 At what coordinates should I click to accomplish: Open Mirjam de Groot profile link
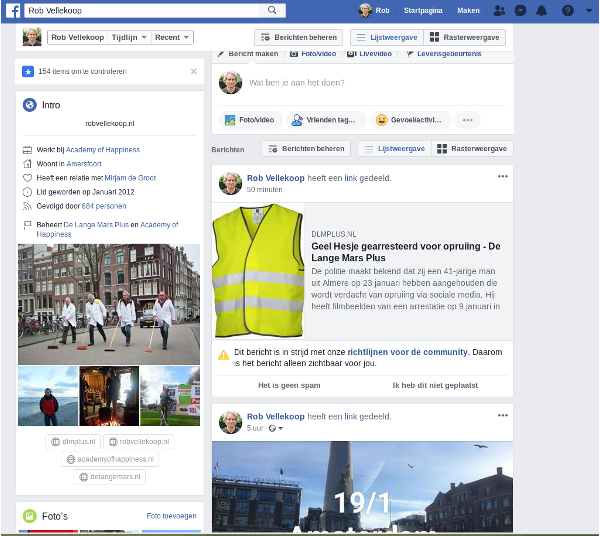point(130,178)
